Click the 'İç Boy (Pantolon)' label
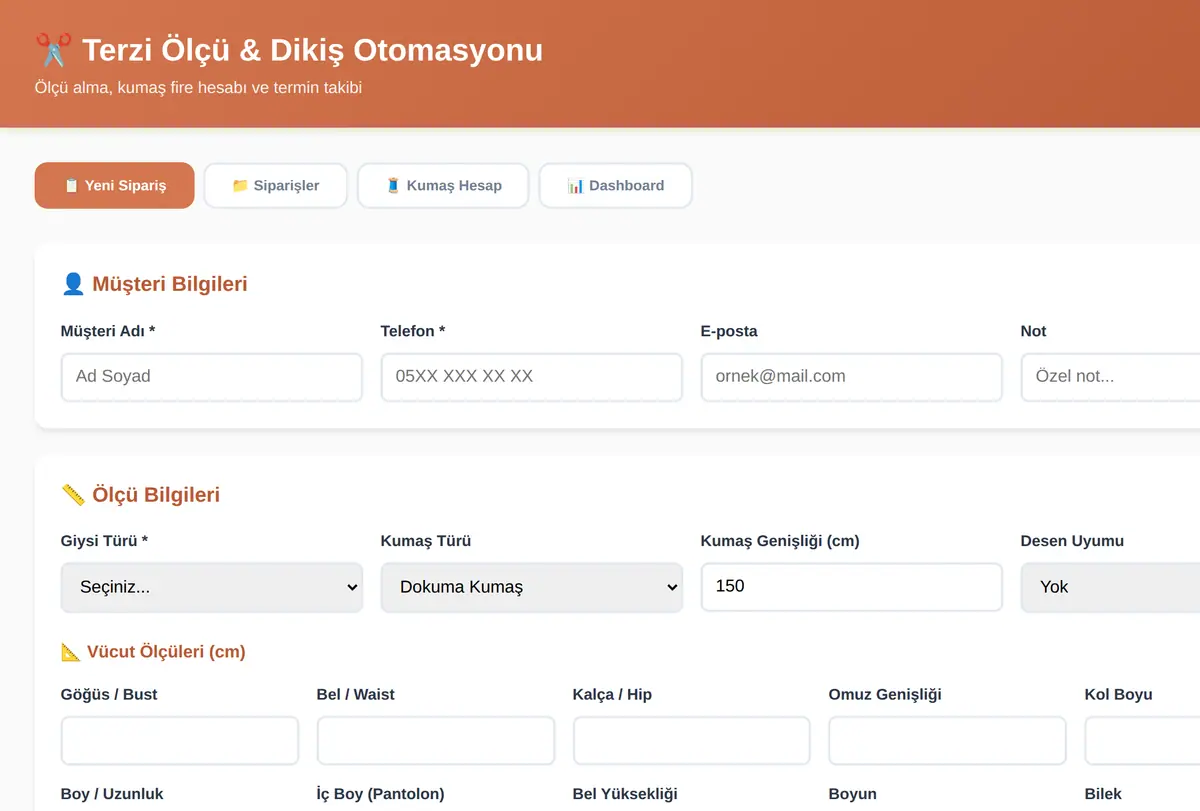This screenshot has height=811, width=1200. point(380,794)
